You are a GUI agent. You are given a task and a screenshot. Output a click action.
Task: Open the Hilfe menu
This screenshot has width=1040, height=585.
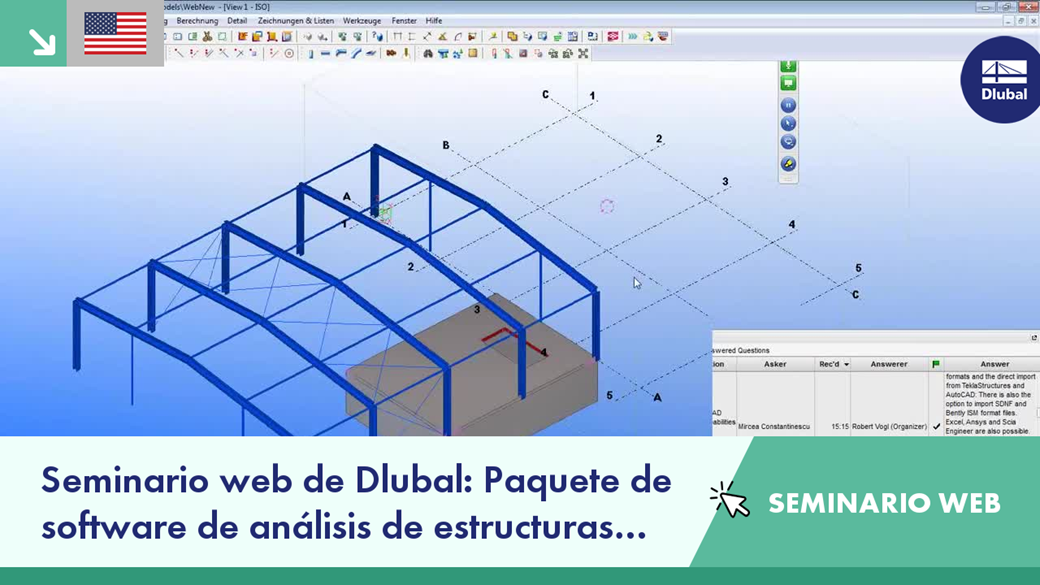(x=434, y=21)
